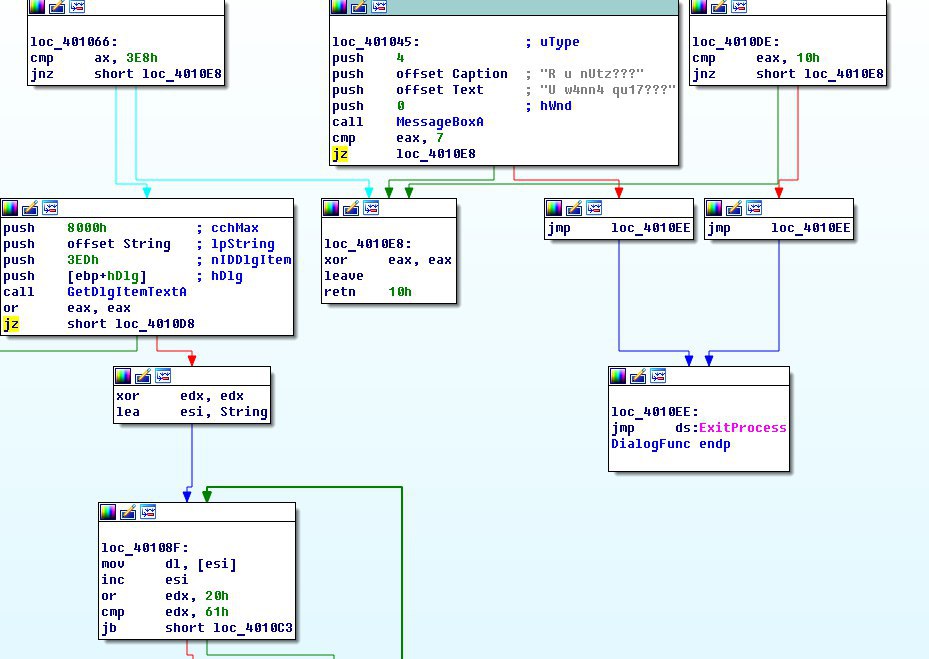
Task: Click group-nodes icon on loc_40108F block
Action: pos(148,512)
